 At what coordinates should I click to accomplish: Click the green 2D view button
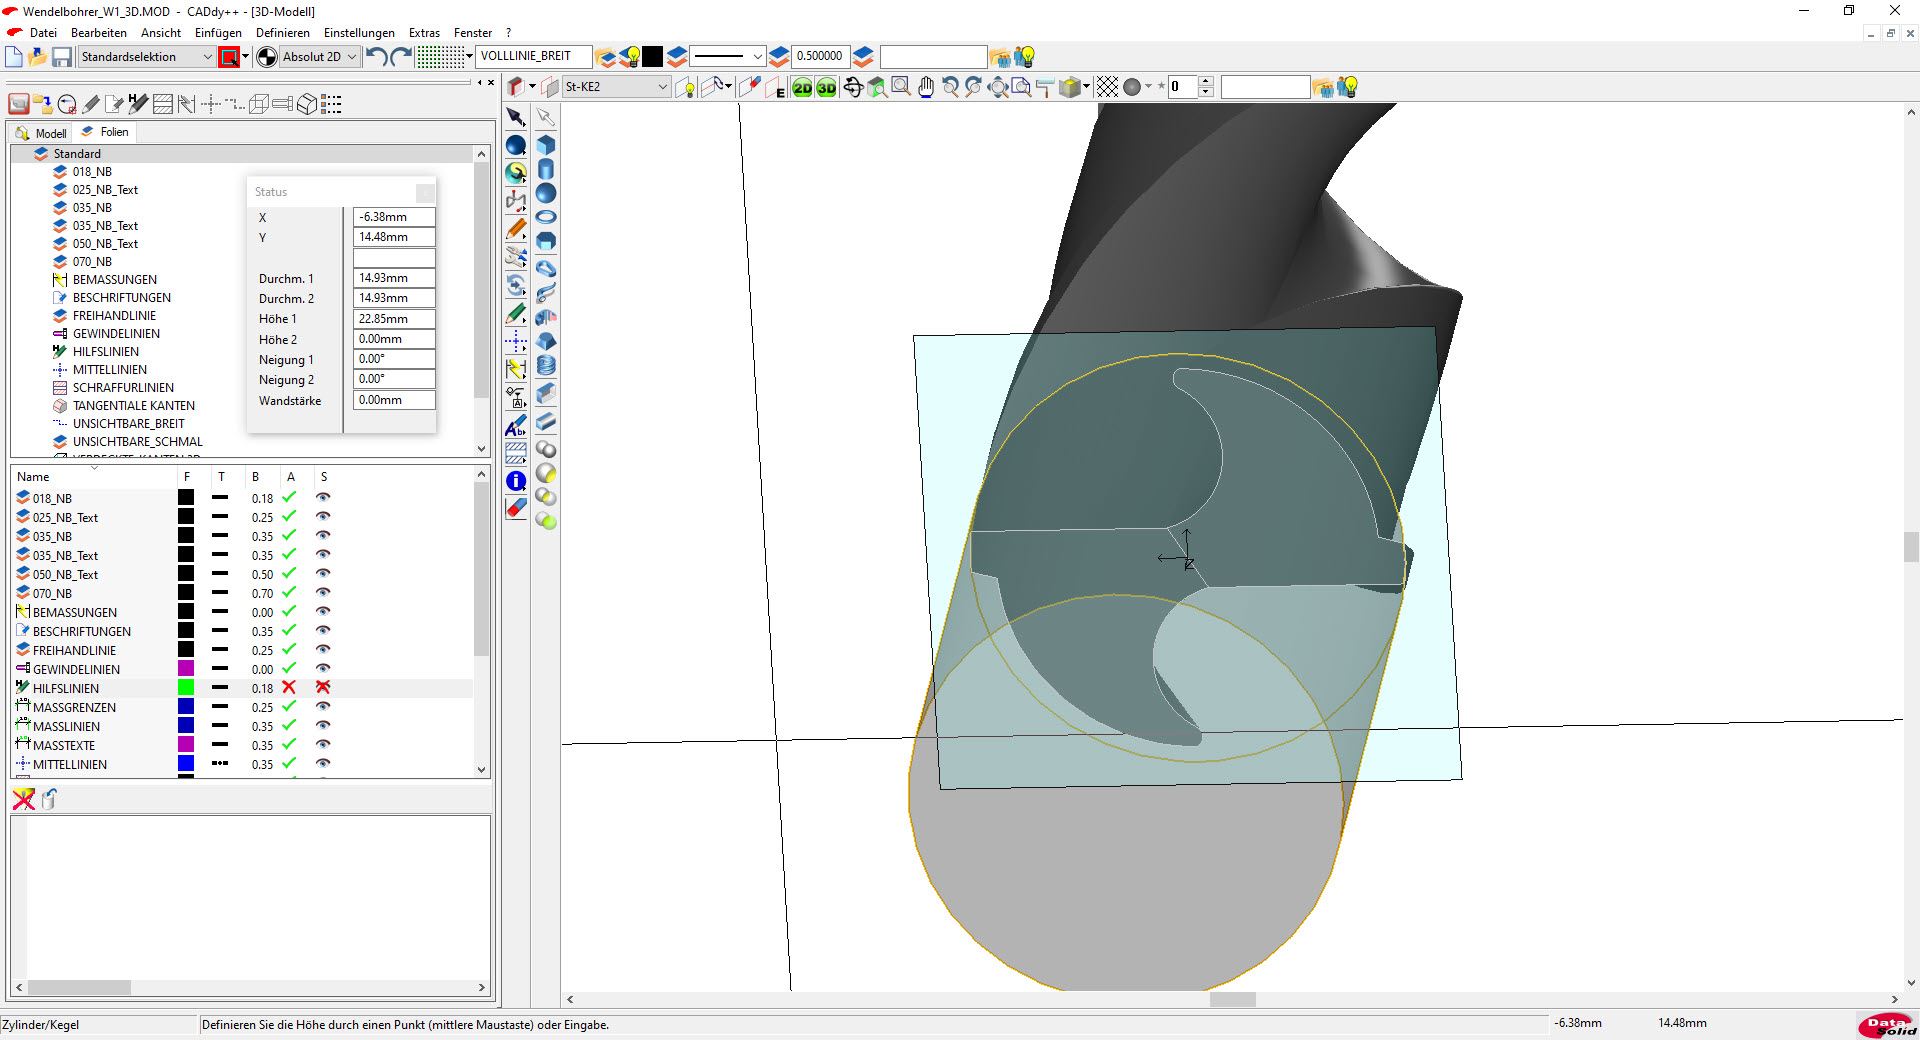[x=802, y=88]
